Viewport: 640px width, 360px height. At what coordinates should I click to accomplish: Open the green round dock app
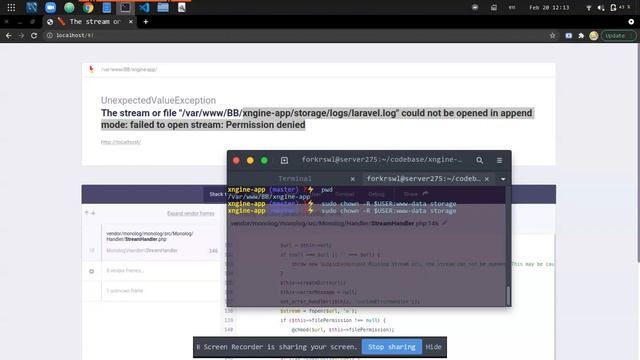click(69, 7)
